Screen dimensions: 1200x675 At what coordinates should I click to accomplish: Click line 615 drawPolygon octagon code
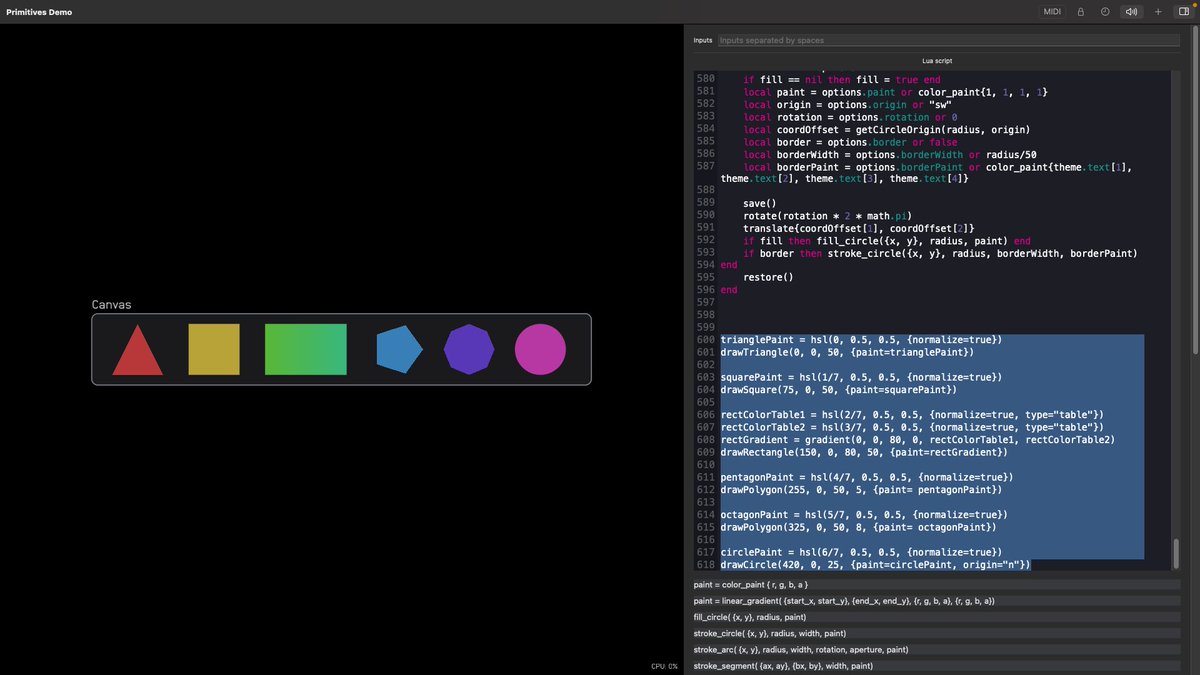coord(858,527)
